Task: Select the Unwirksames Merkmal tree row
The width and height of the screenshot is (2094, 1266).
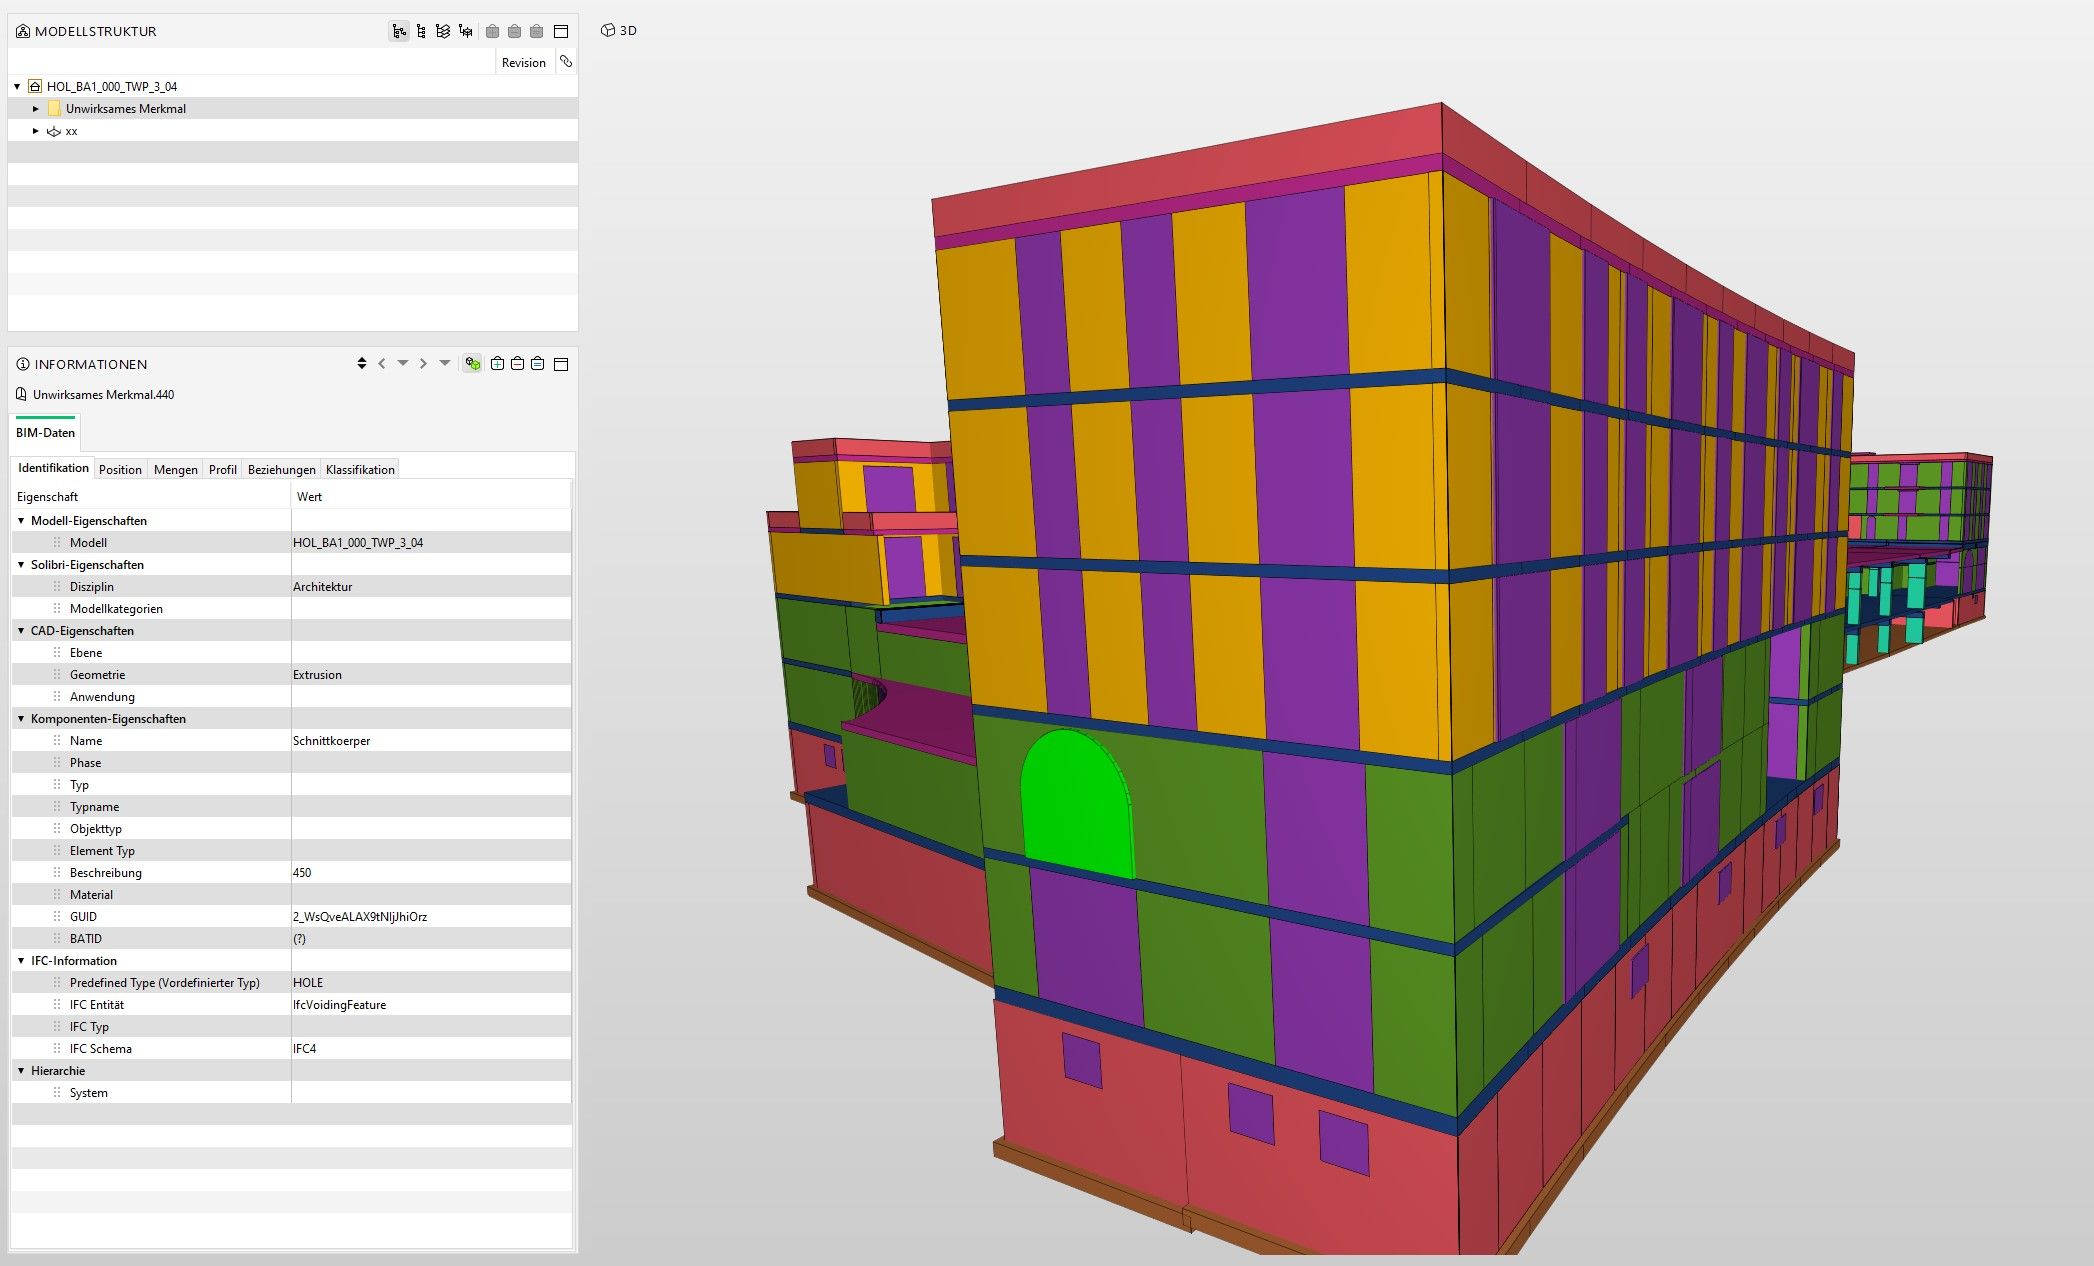Action: tap(293, 109)
